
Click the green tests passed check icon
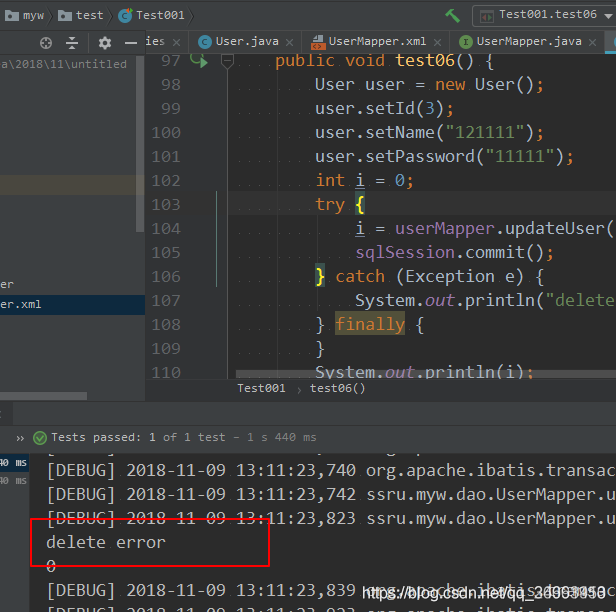(40, 438)
